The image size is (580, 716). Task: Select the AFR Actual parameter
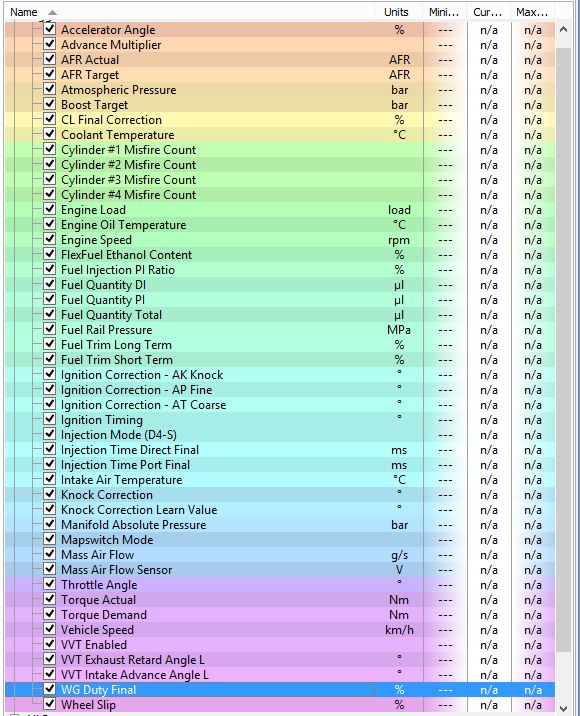280,60
